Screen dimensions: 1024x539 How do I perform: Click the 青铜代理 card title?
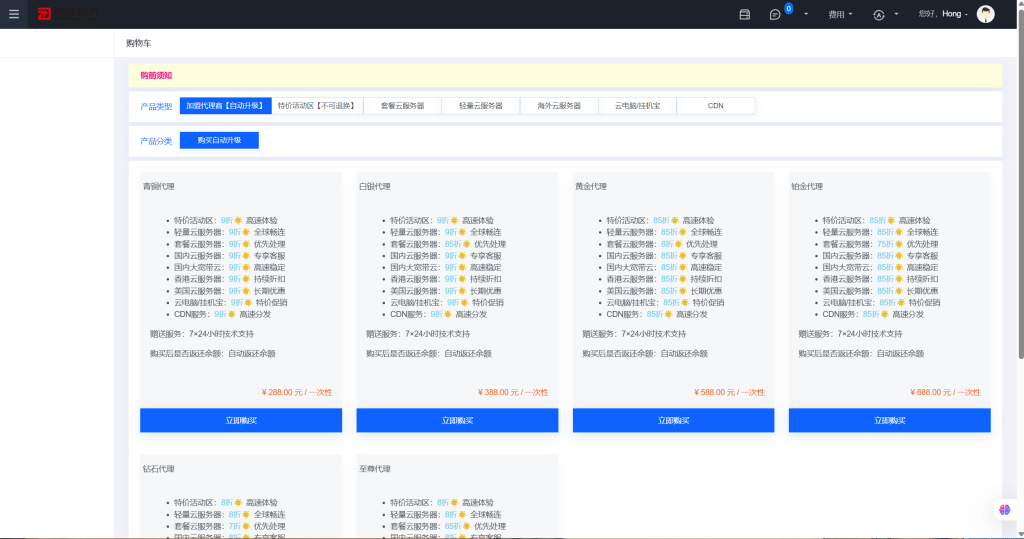point(159,187)
